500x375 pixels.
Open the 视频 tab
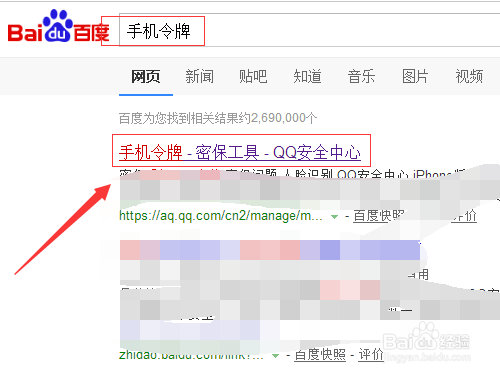point(469,77)
